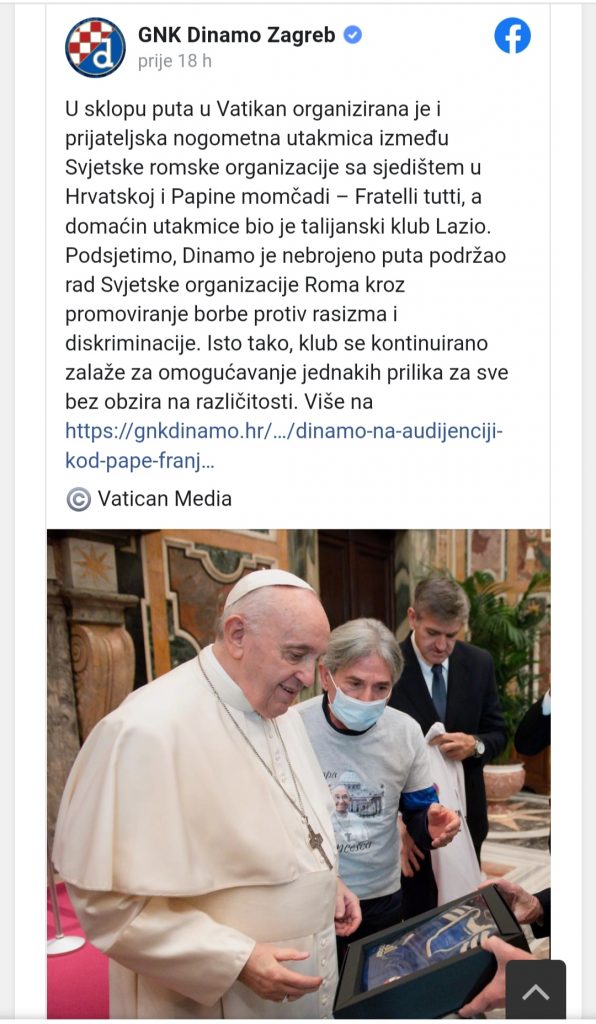
Task: Open the Facebook logo icon
Action: [512, 35]
